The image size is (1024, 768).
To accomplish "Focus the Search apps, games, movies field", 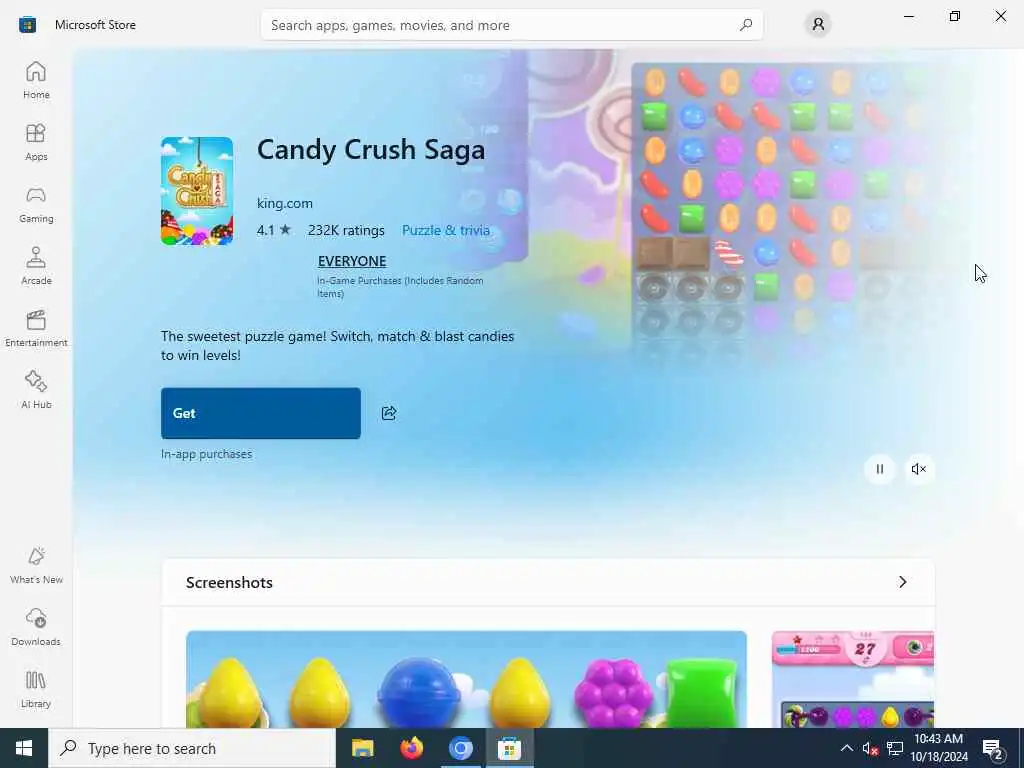I will pyautogui.click(x=512, y=25).
